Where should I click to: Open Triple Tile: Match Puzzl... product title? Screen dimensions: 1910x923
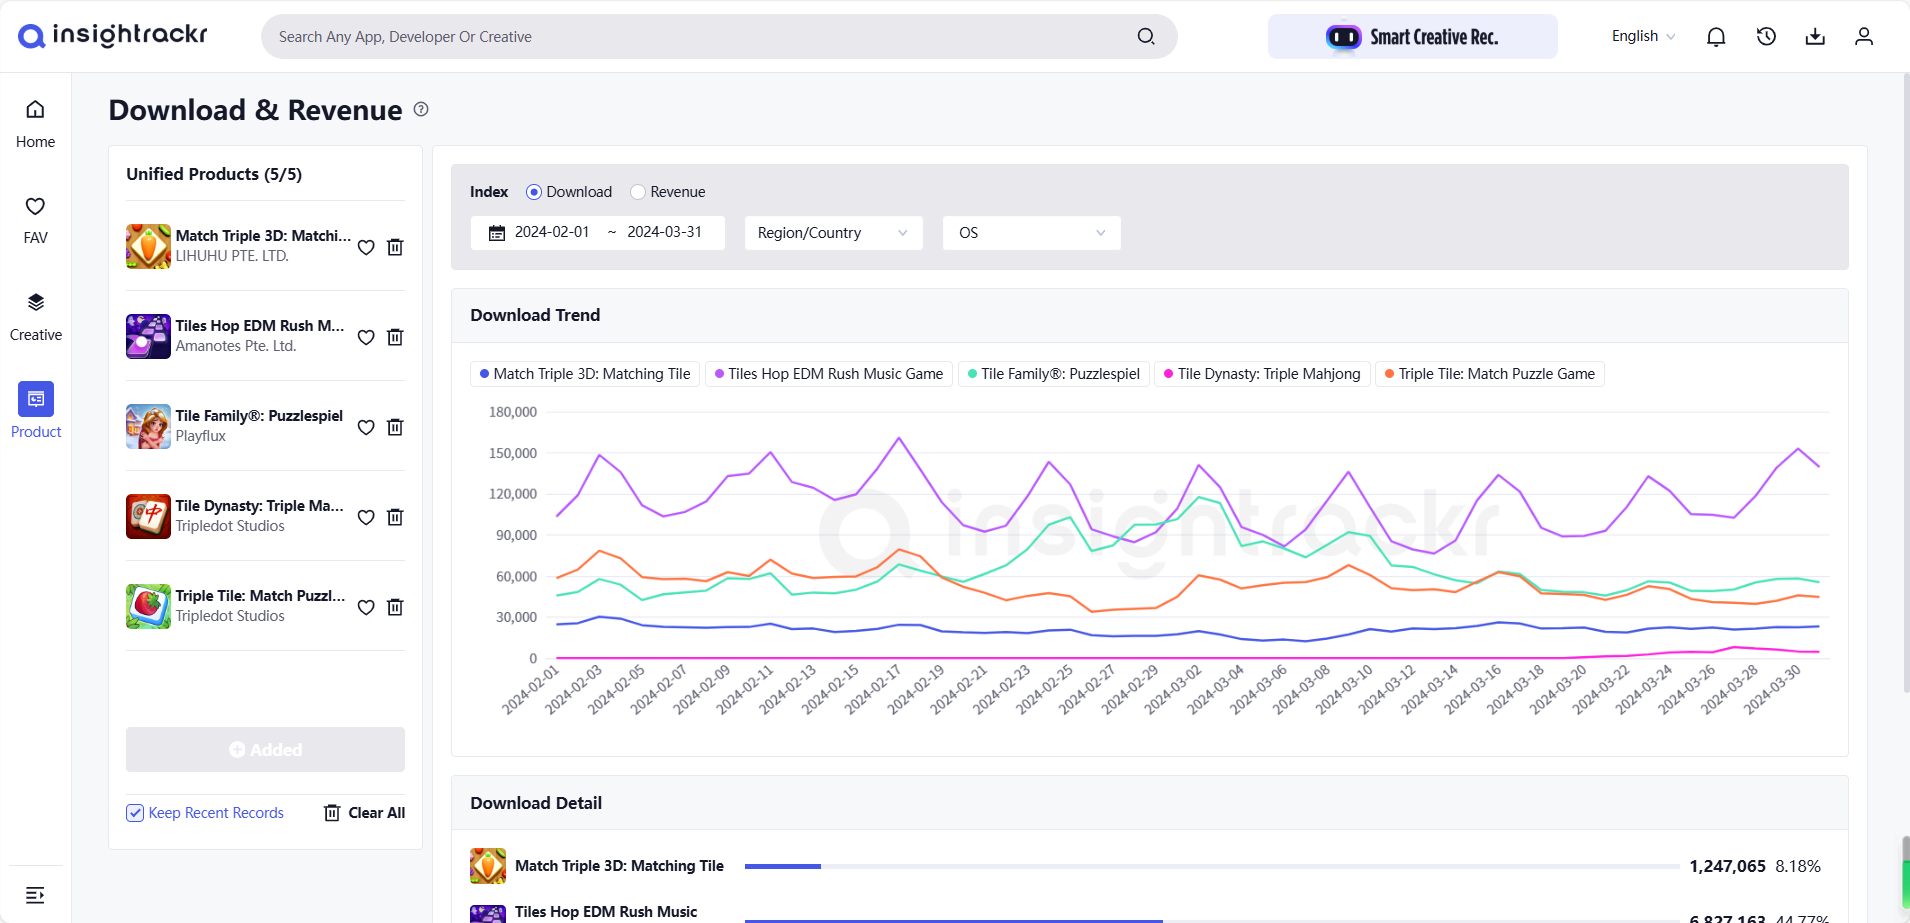[x=260, y=596]
